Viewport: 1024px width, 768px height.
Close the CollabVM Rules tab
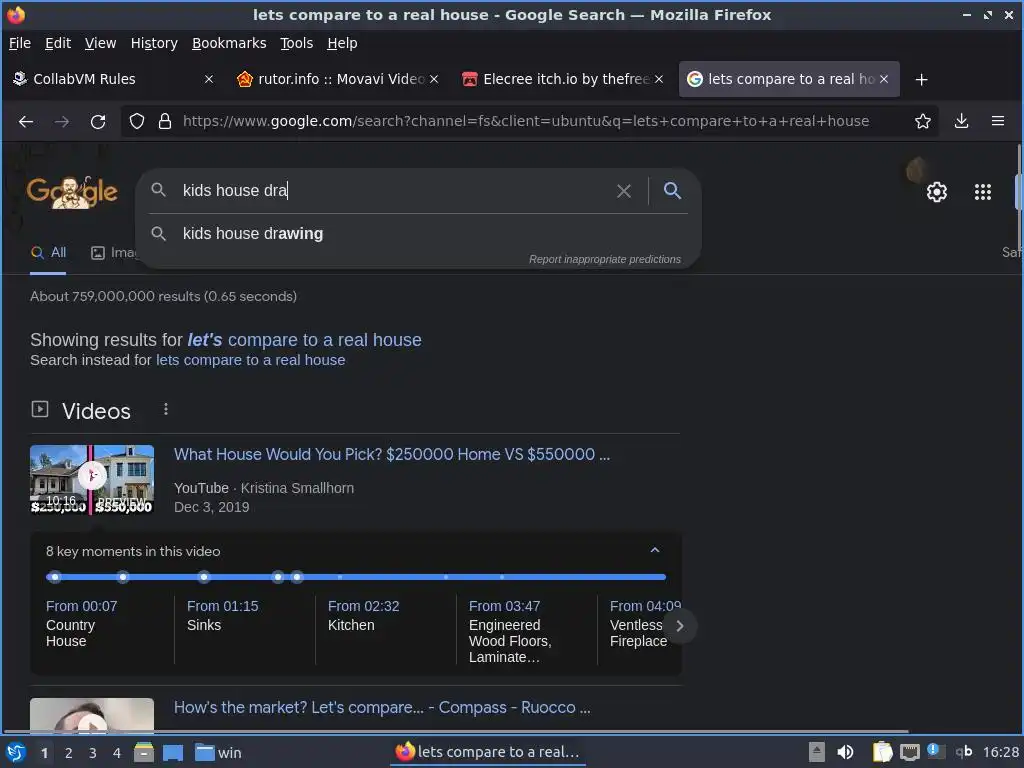point(209,79)
